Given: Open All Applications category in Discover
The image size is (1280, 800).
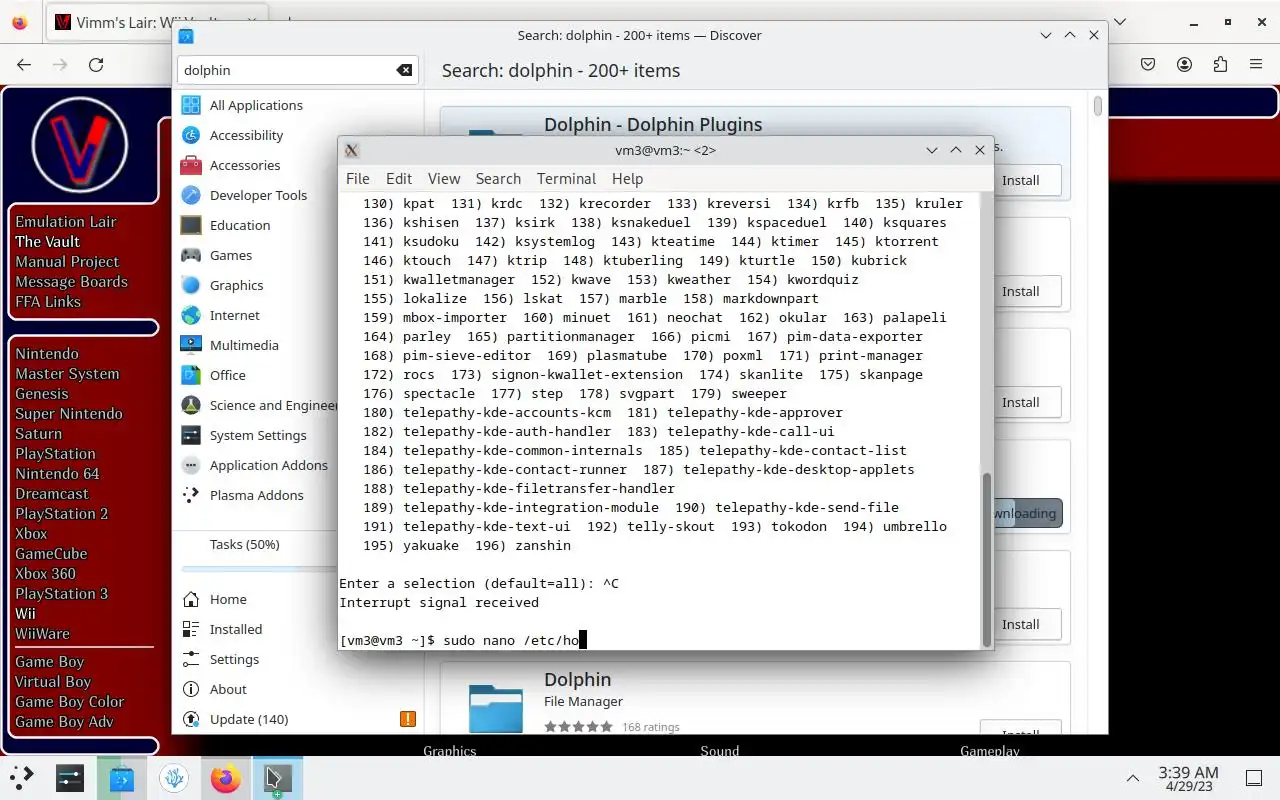Looking at the screenshot, I should pyautogui.click(x=255, y=105).
